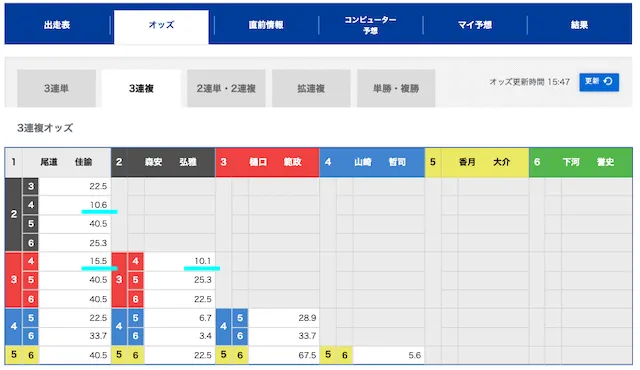Open the 単勝・複勝 odds tab
The image size is (640, 370).
click(x=396, y=88)
